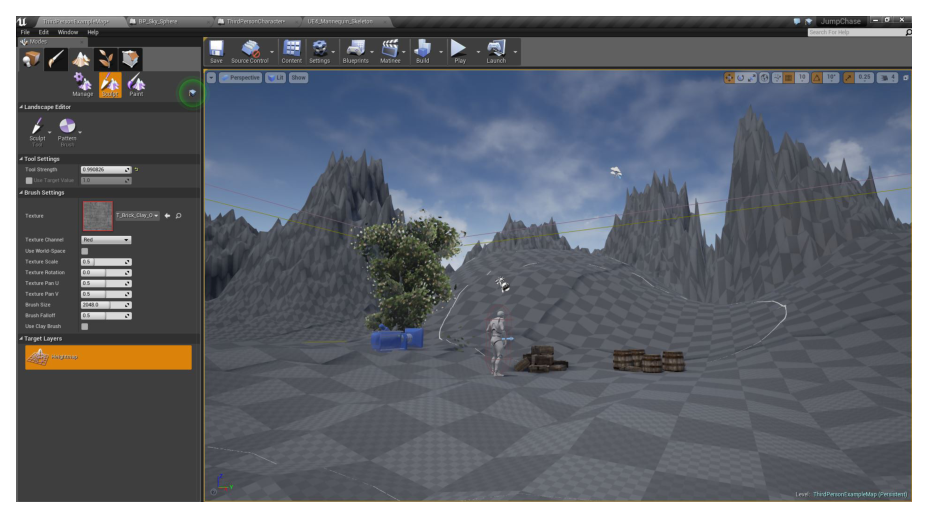The width and height of the screenshot is (929, 519).
Task: Click the Pattern Brush icon
Action: [67, 130]
